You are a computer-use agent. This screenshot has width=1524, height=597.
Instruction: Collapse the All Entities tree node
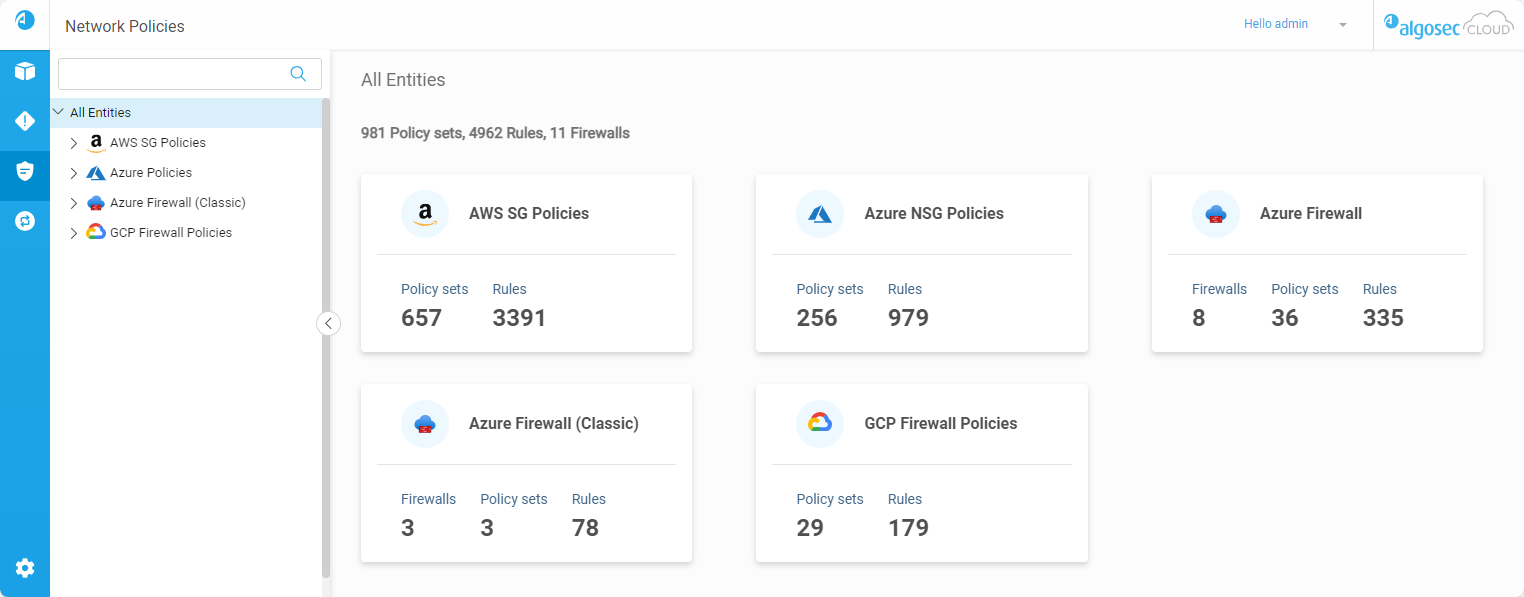(x=58, y=112)
